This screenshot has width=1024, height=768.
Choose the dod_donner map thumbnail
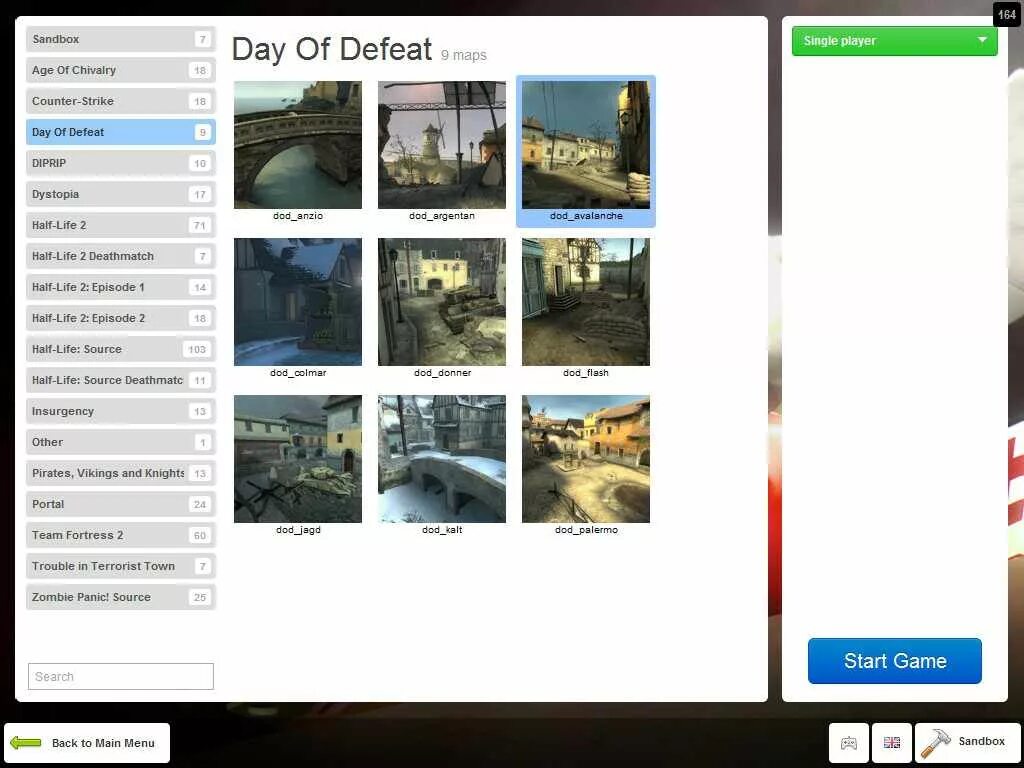click(441, 302)
